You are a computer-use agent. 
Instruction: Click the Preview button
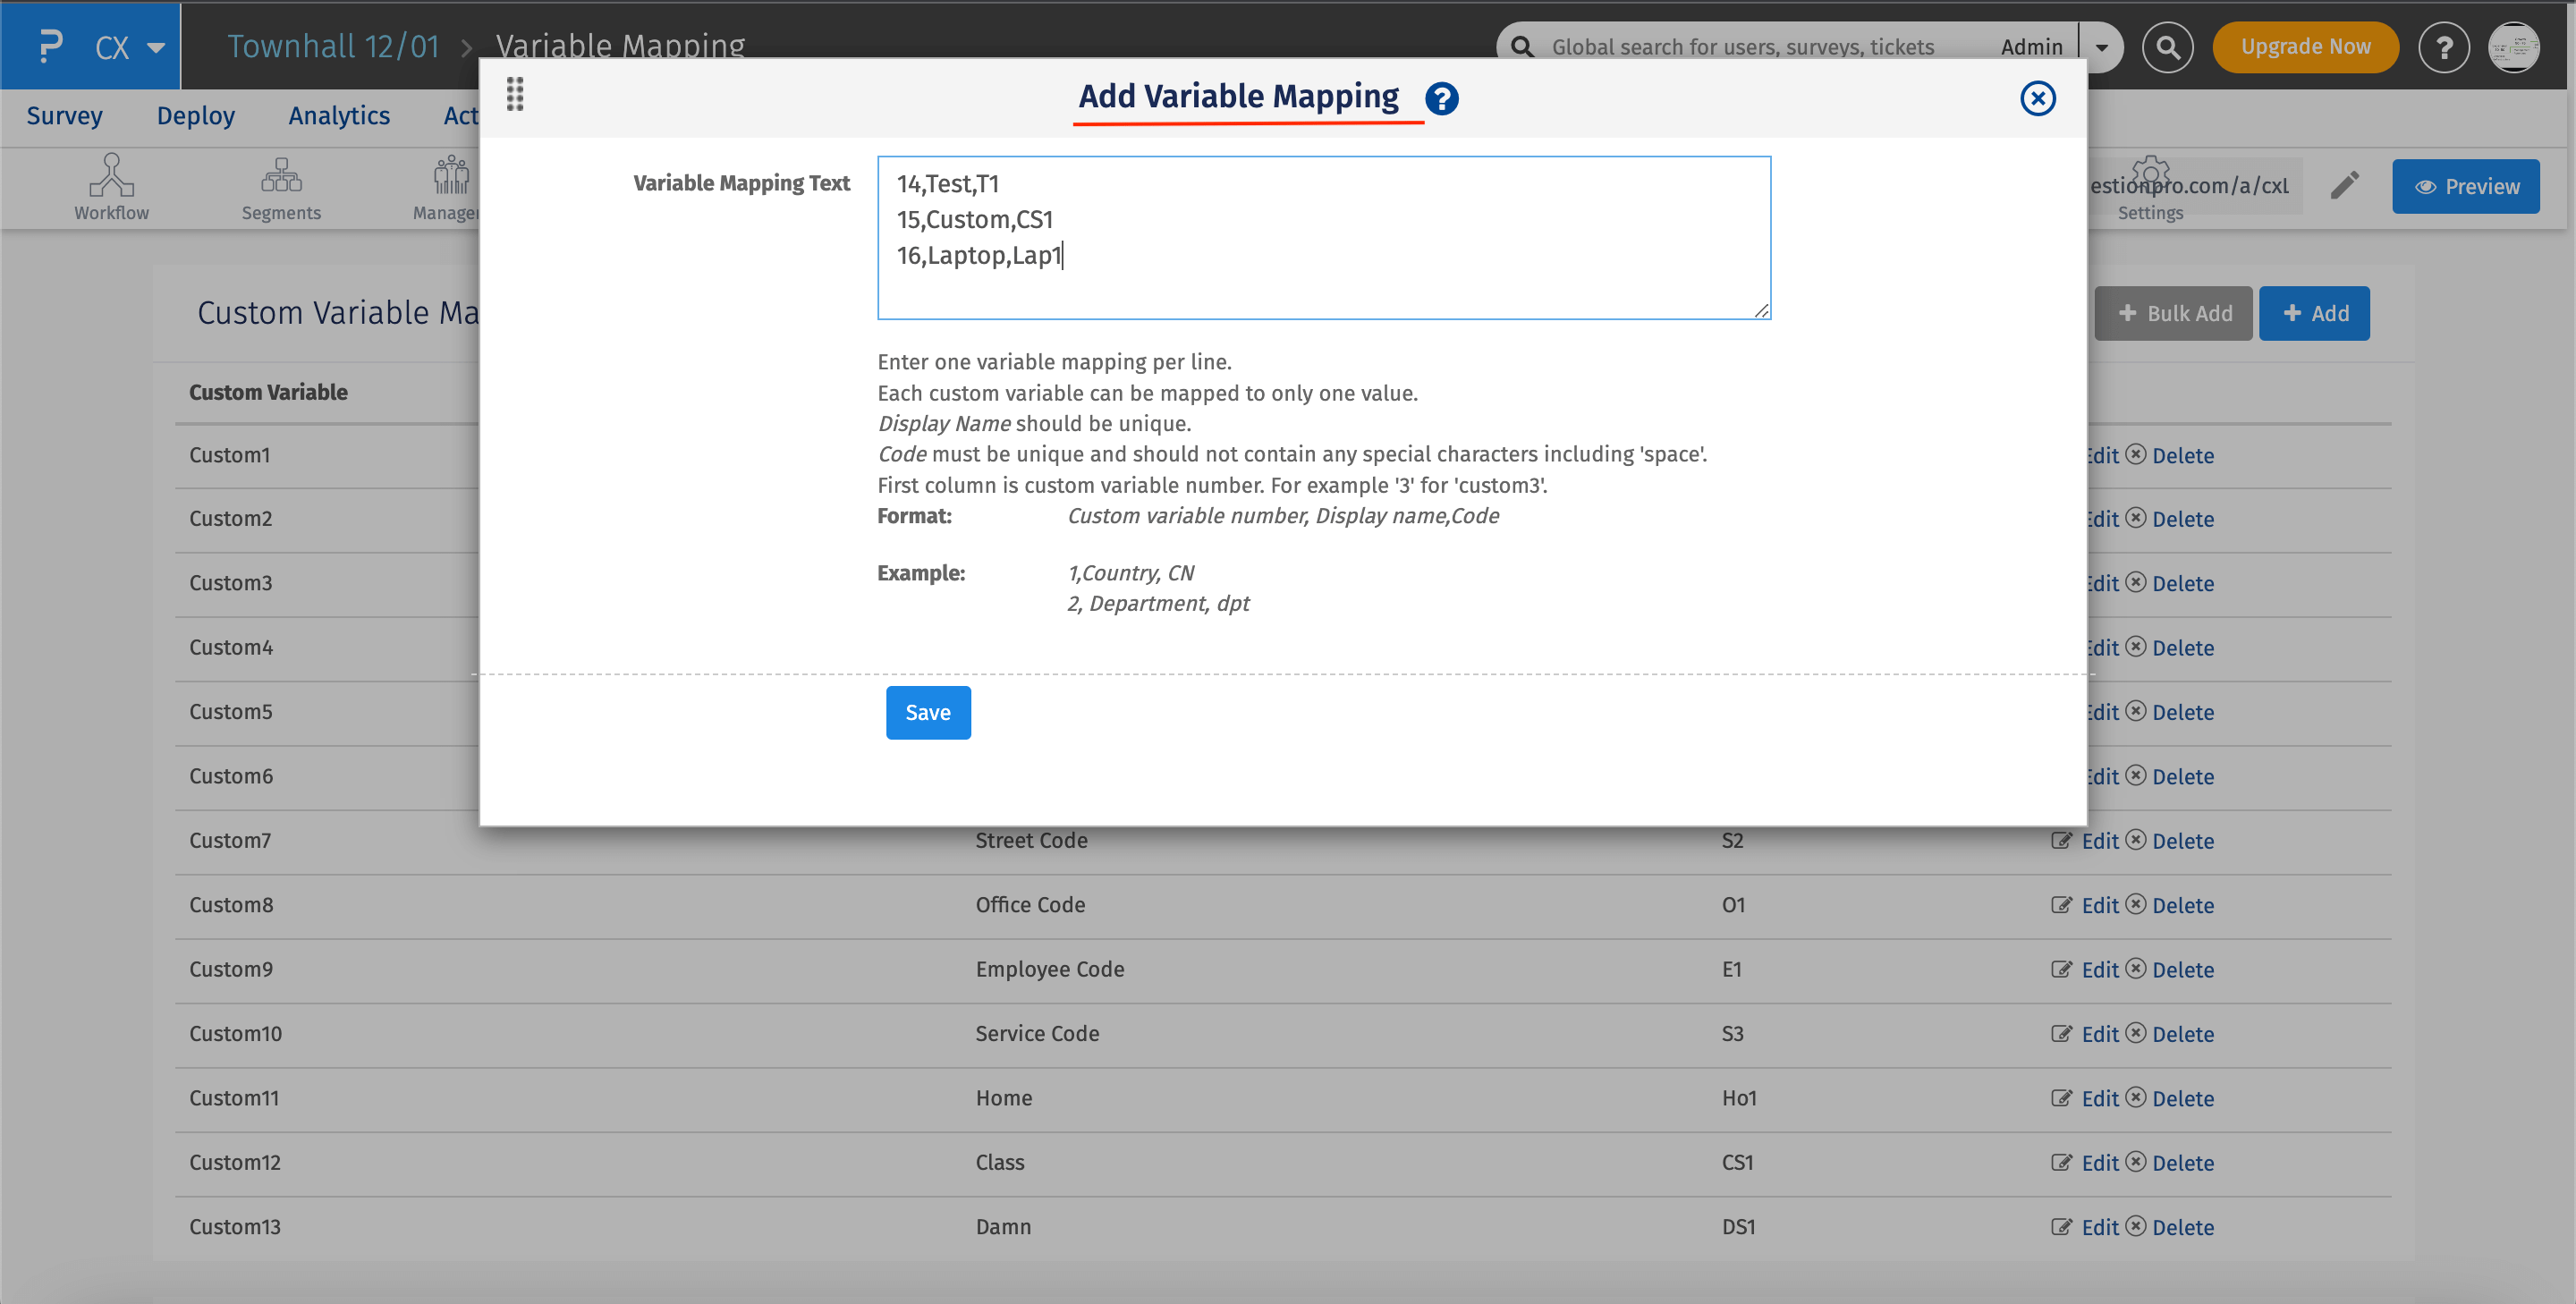pos(2466,186)
